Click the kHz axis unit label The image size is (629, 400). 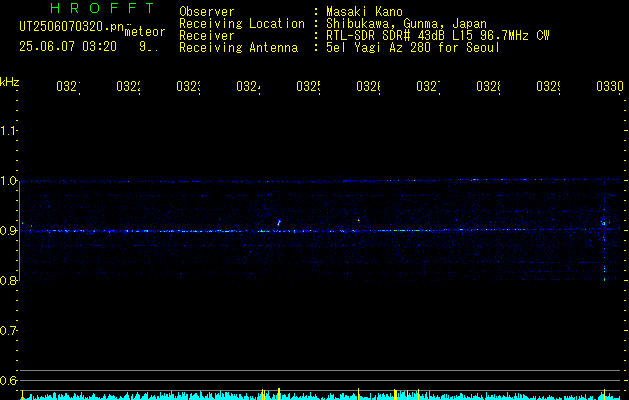click(x=9, y=82)
